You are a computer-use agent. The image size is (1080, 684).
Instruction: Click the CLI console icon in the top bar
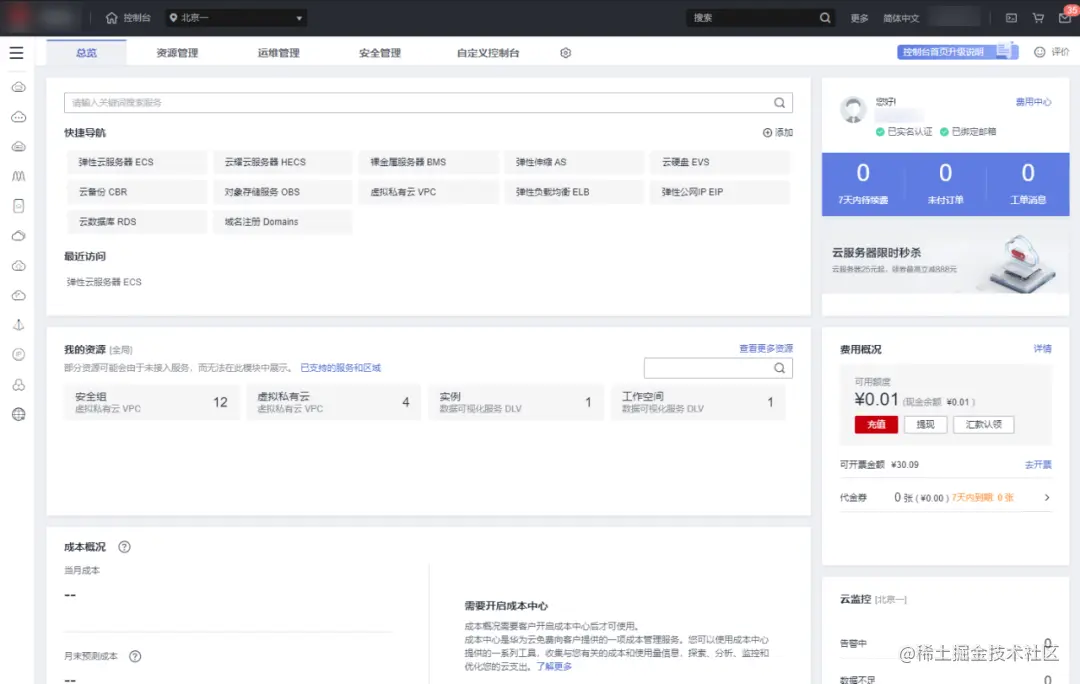(x=1010, y=17)
